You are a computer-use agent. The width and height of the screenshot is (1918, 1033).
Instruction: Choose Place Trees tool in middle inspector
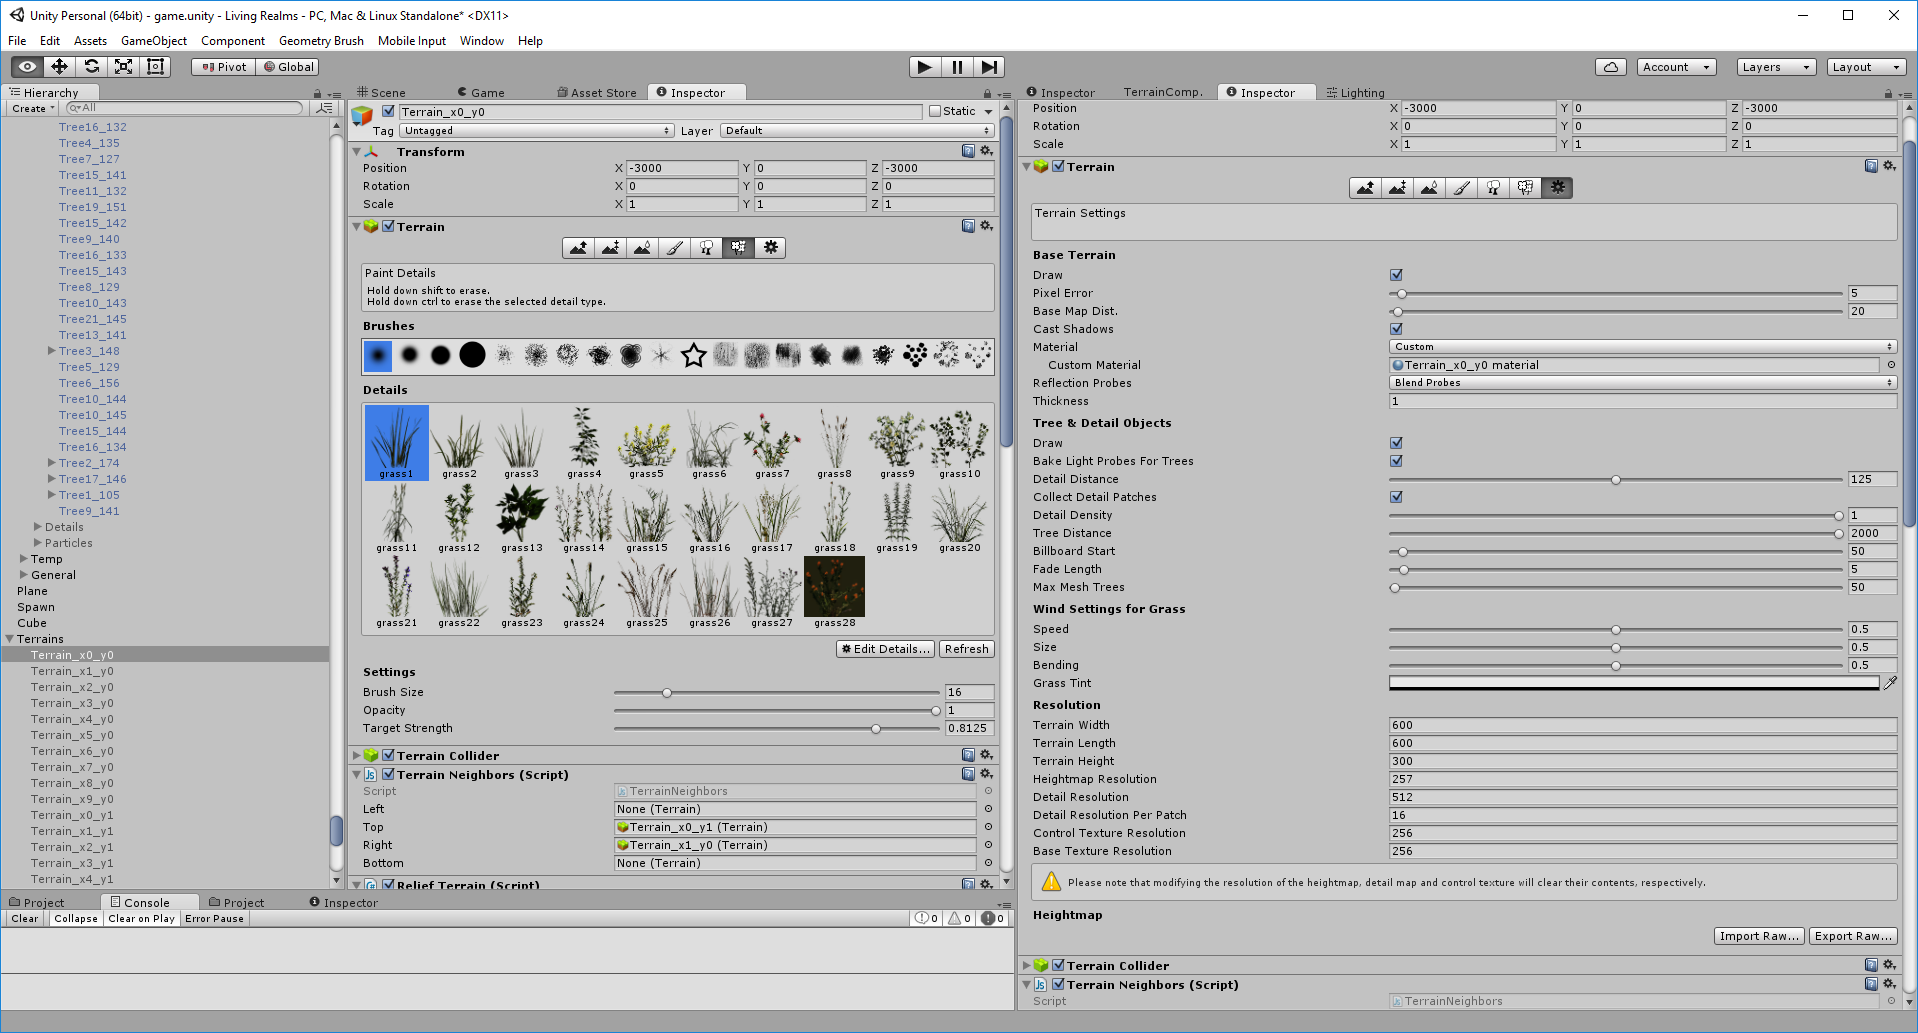coord(706,248)
